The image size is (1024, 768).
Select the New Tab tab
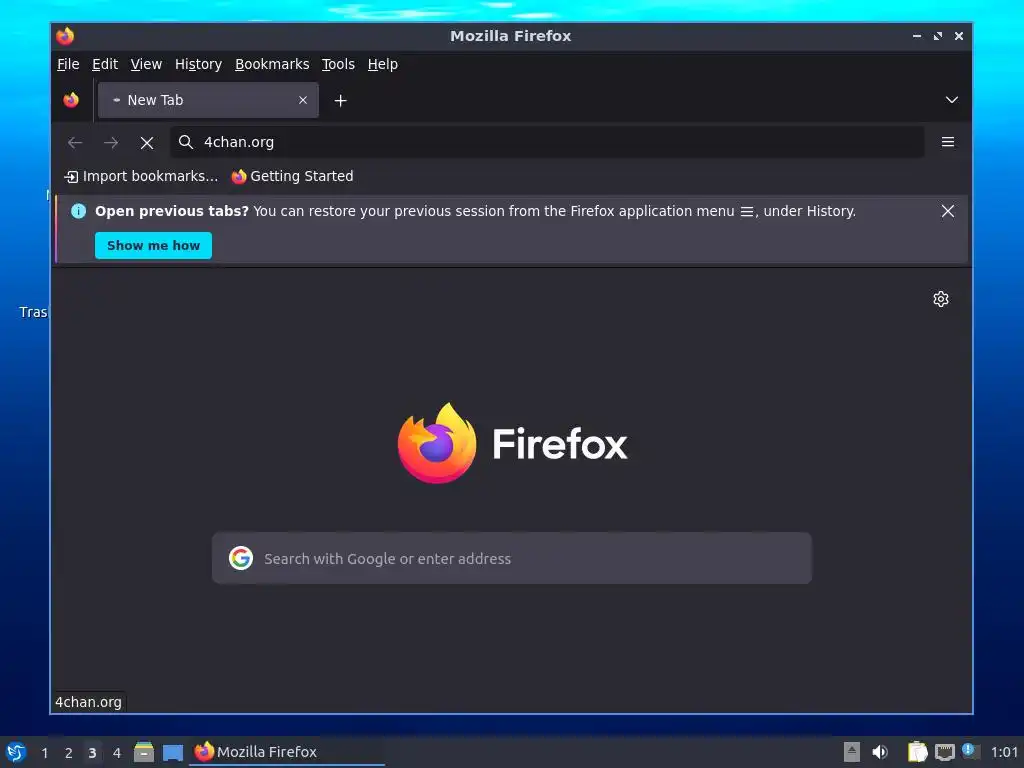[x=208, y=100]
